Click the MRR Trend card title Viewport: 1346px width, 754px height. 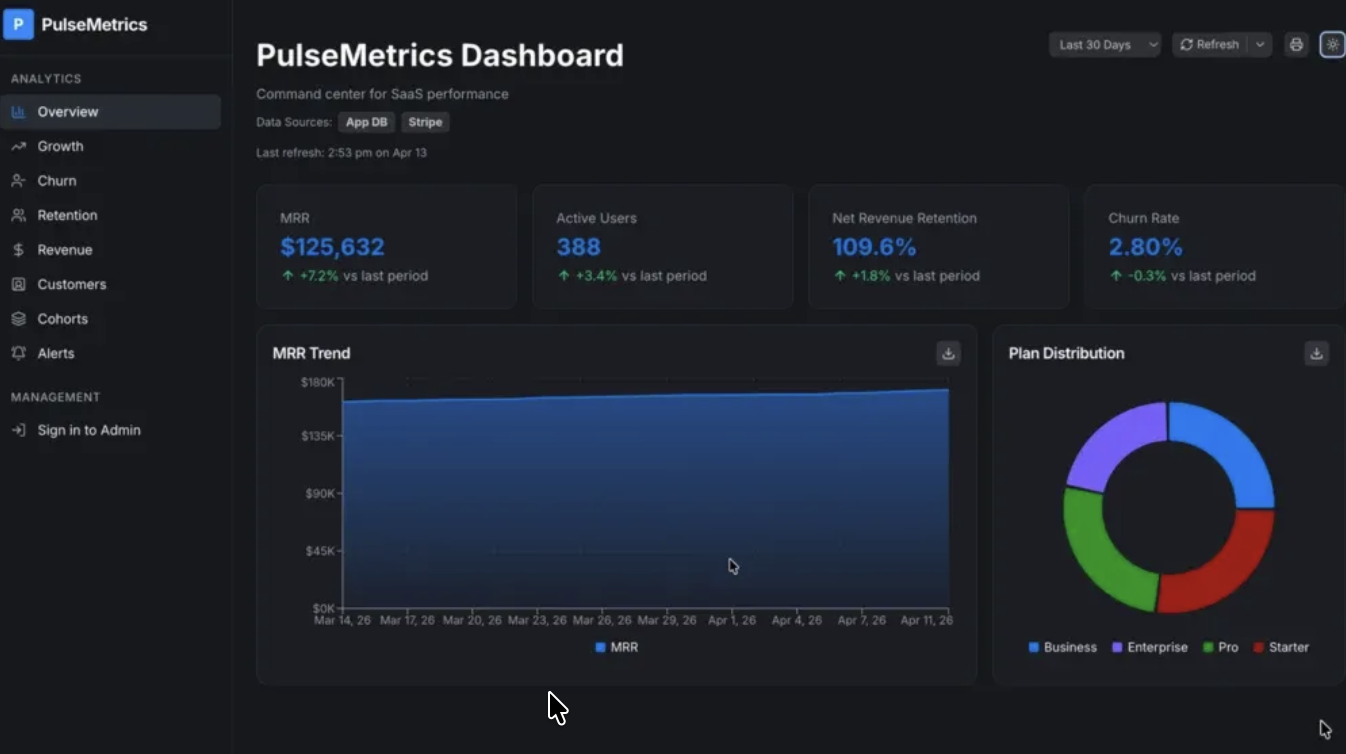[x=311, y=353]
